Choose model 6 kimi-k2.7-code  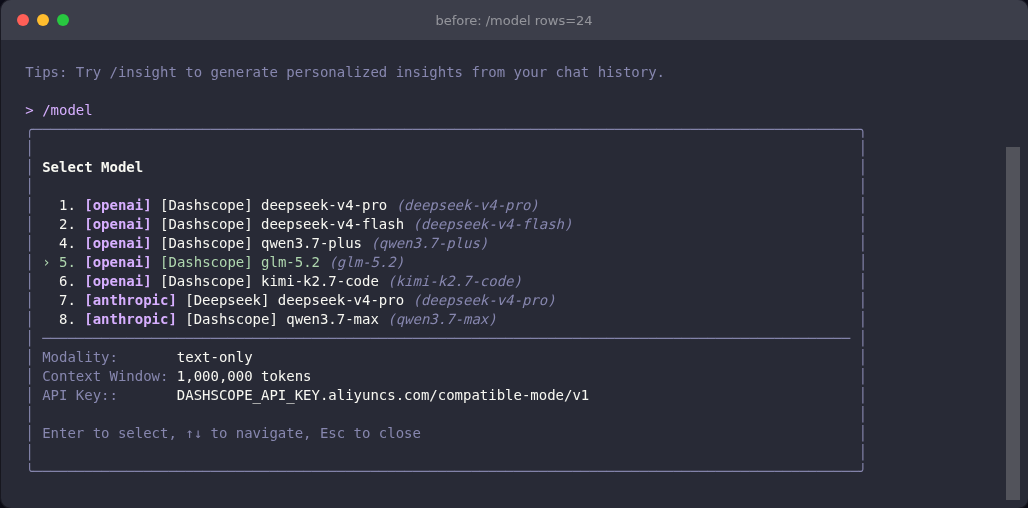coord(290,281)
